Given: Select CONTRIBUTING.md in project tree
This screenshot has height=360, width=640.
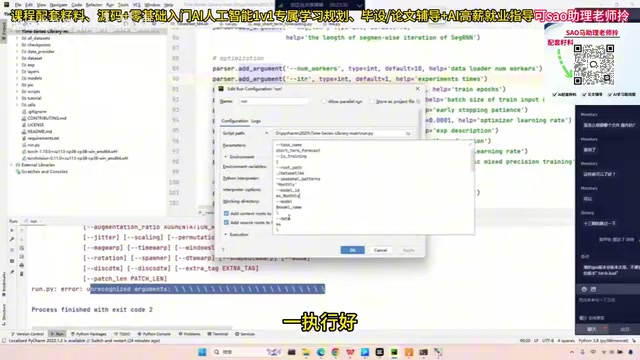Looking at the screenshot, I should [47, 118].
